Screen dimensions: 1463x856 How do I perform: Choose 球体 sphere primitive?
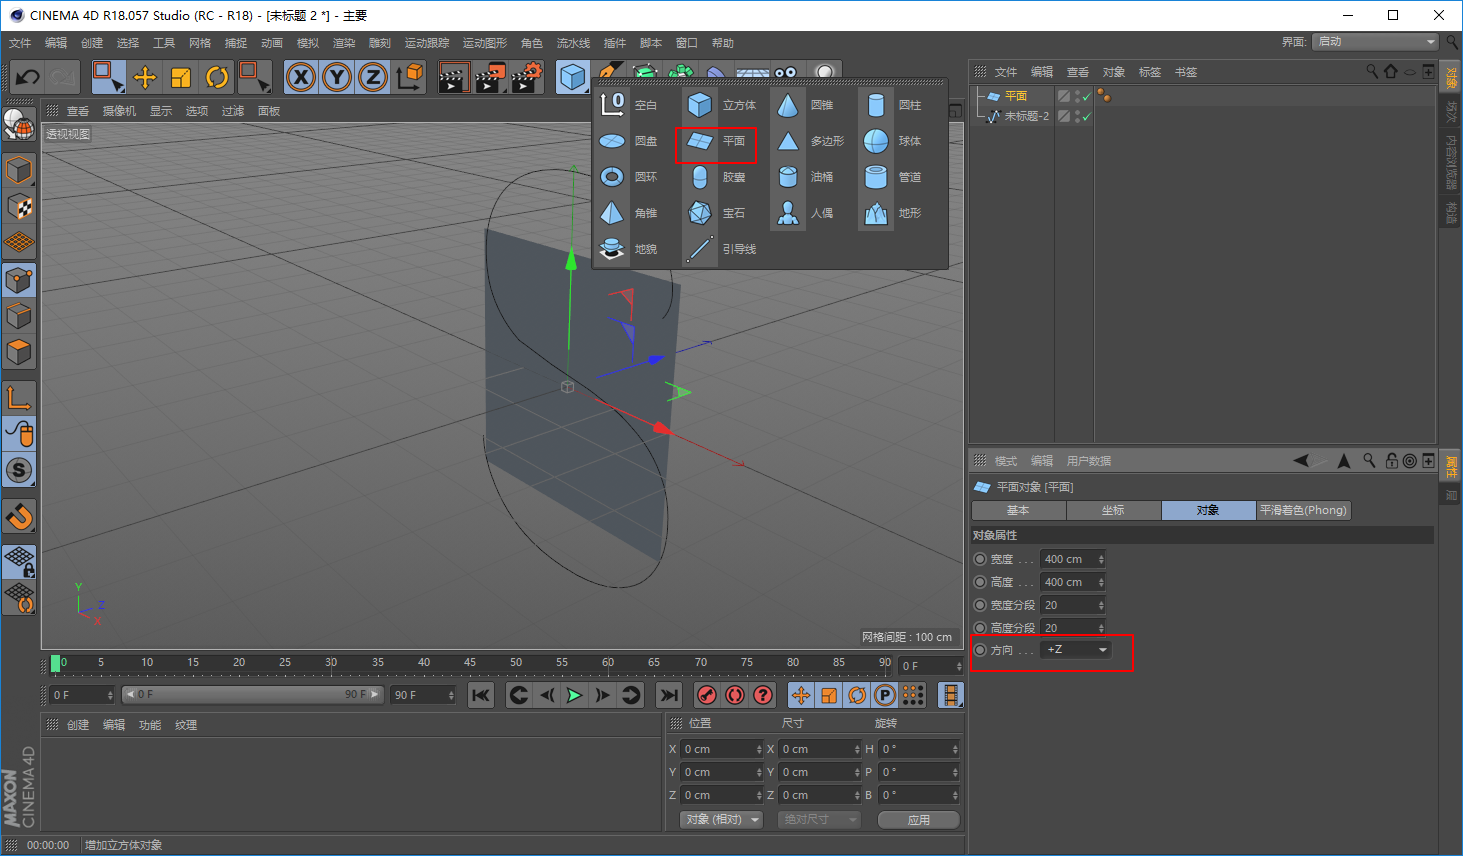893,141
